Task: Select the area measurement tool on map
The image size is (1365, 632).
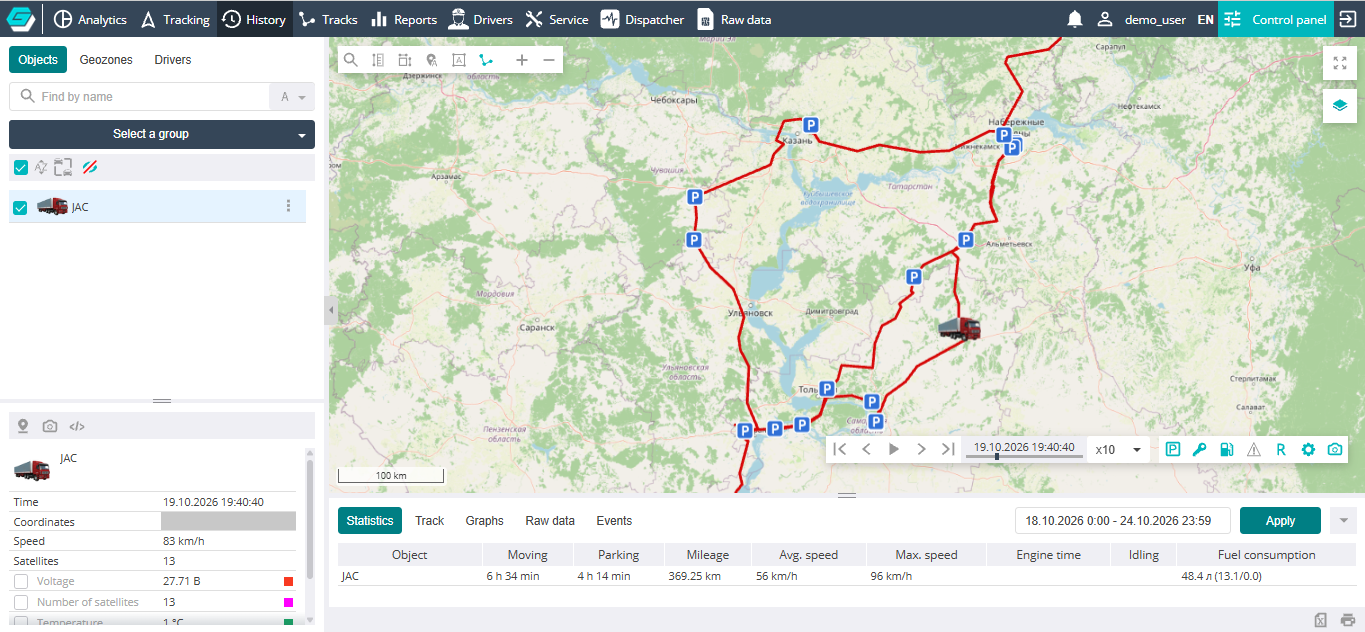Action: 404,60
